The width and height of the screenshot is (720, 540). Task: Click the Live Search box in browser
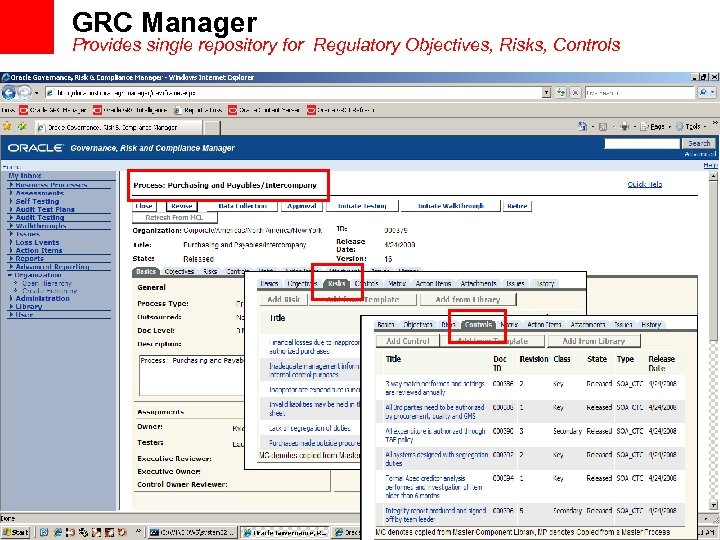[640, 93]
